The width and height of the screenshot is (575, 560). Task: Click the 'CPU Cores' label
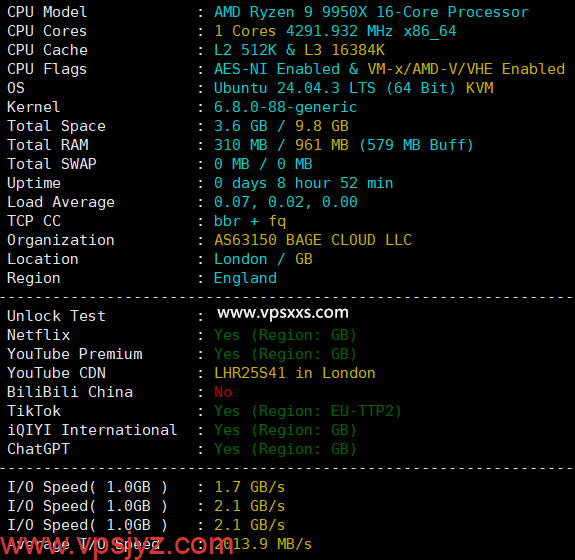point(47,31)
